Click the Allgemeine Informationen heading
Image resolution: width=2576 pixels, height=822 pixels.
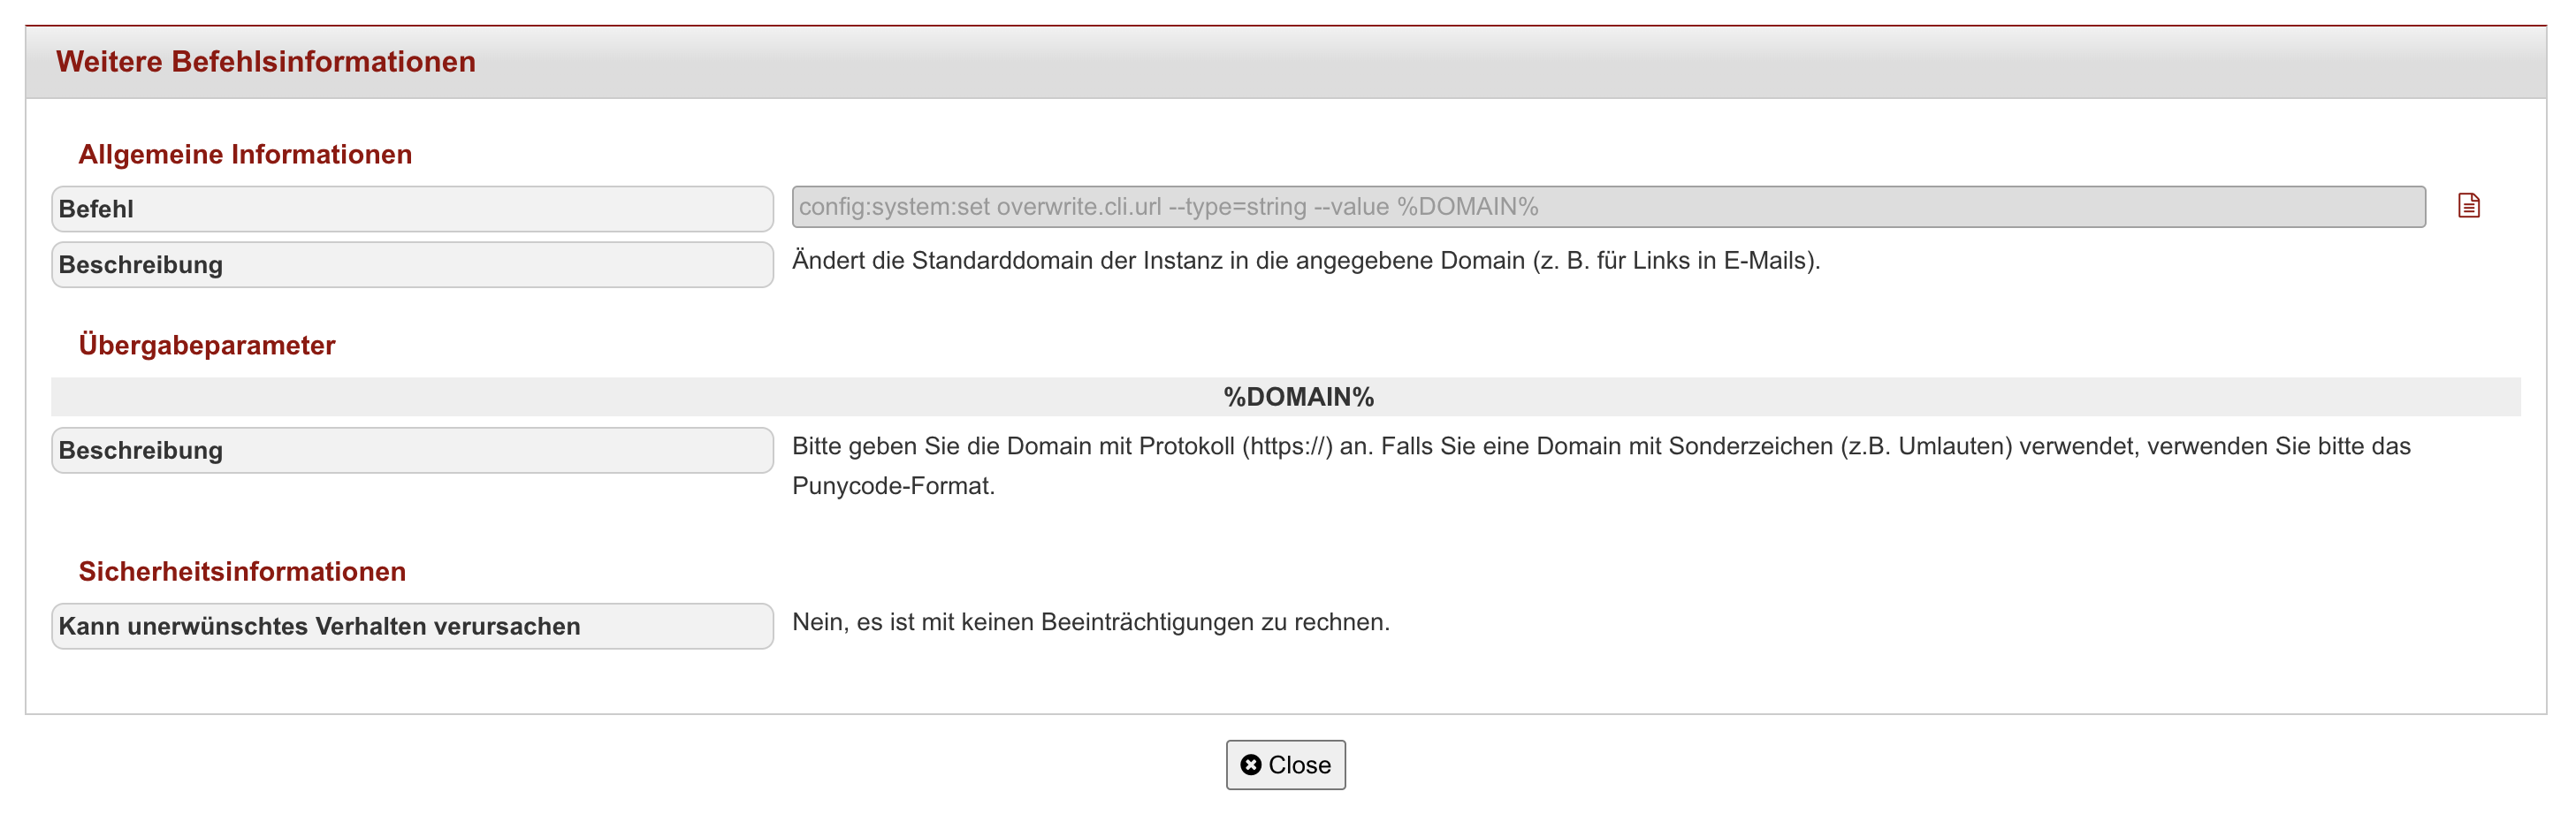coord(245,154)
